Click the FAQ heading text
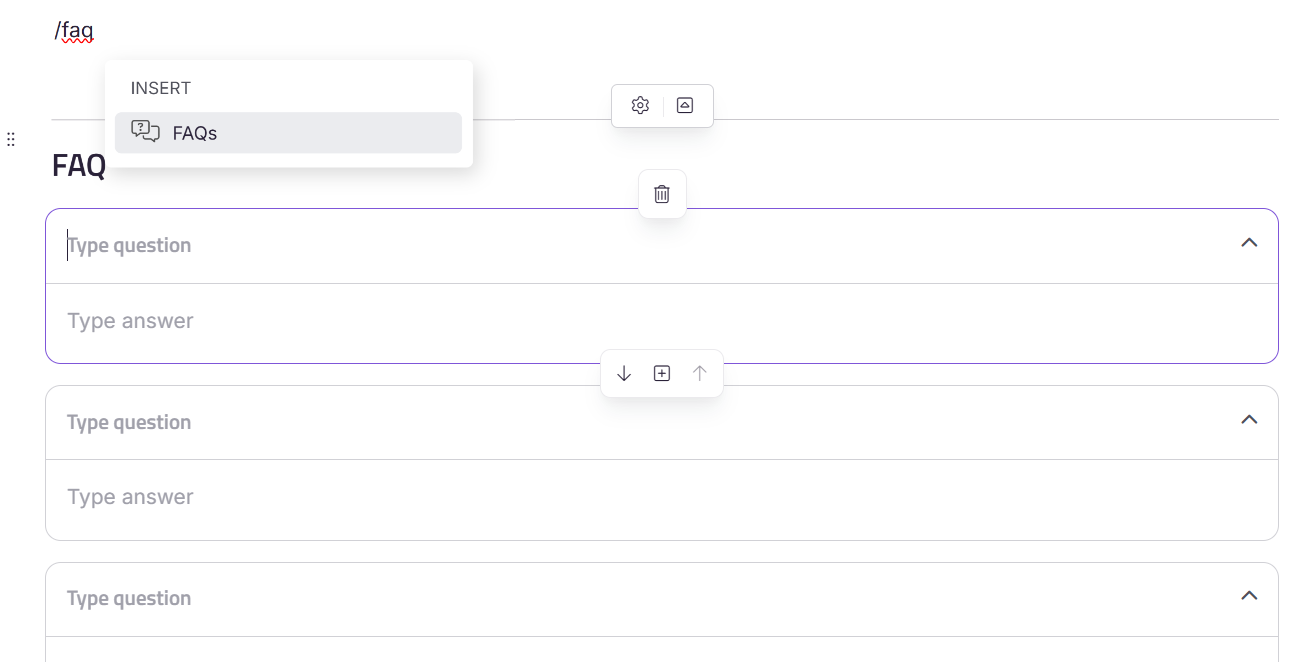This screenshot has width=1295, height=662. click(x=79, y=166)
